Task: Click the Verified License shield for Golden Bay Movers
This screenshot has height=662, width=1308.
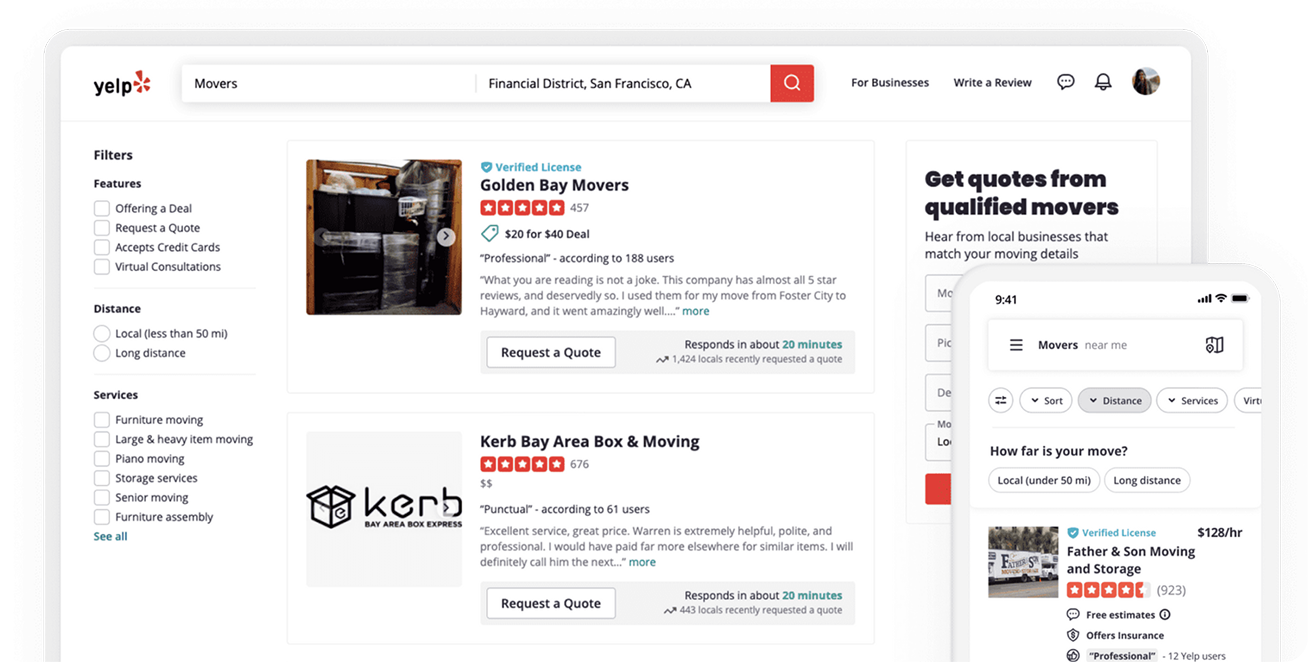Action: [x=486, y=167]
